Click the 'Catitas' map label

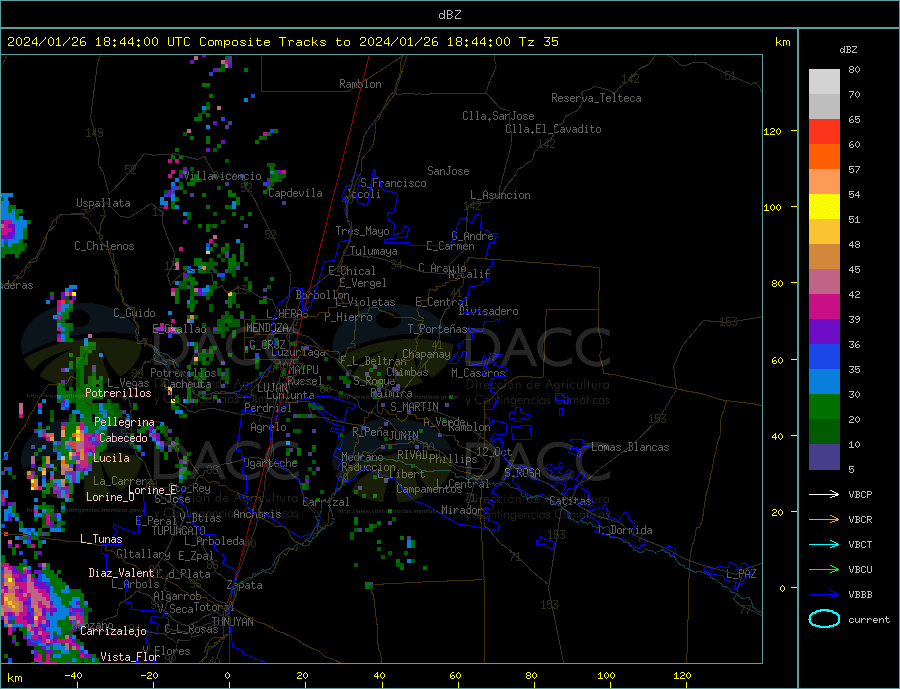pos(570,501)
